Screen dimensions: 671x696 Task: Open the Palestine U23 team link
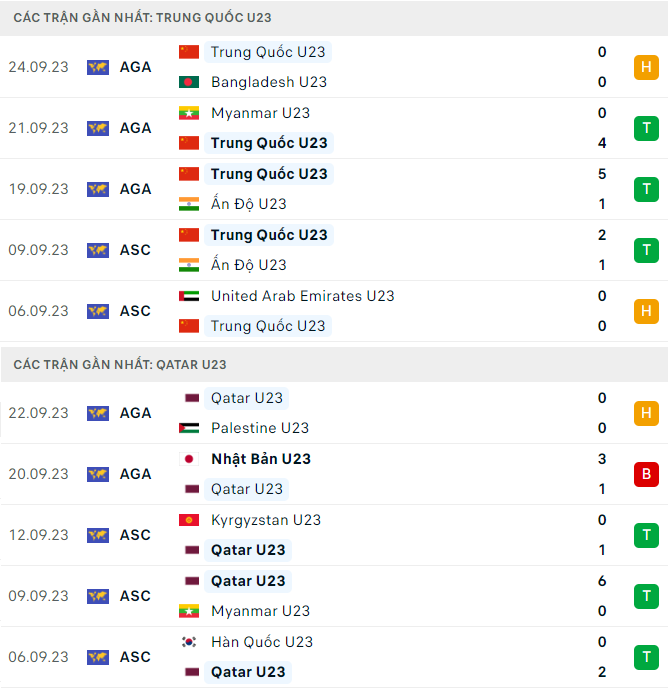click(x=259, y=428)
